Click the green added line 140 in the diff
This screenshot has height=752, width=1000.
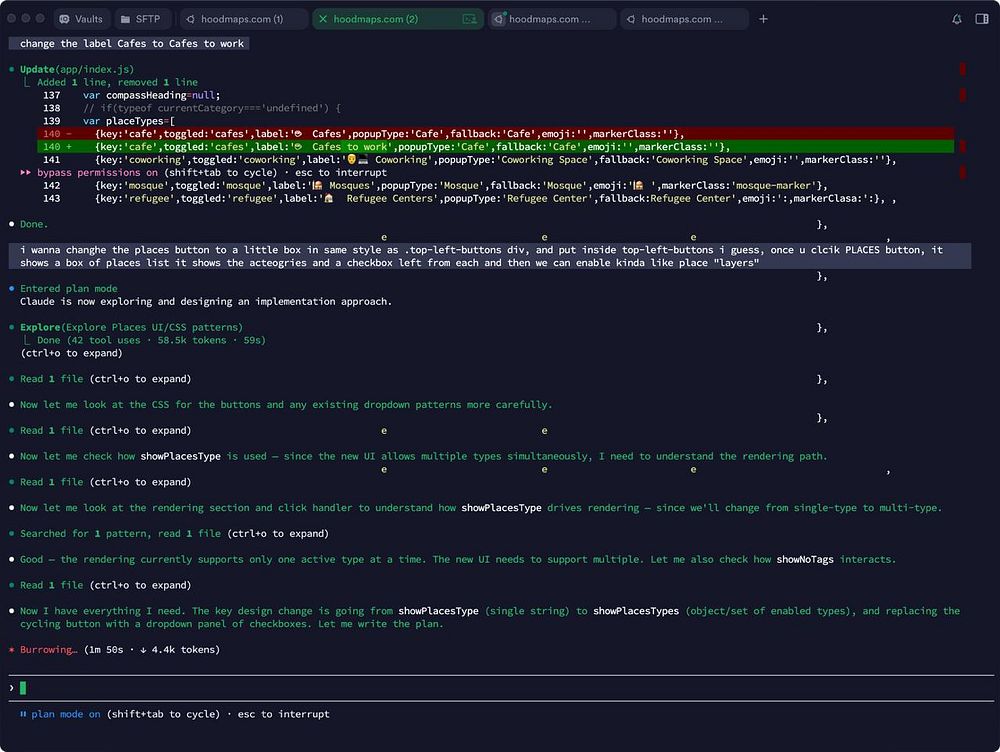[400, 147]
